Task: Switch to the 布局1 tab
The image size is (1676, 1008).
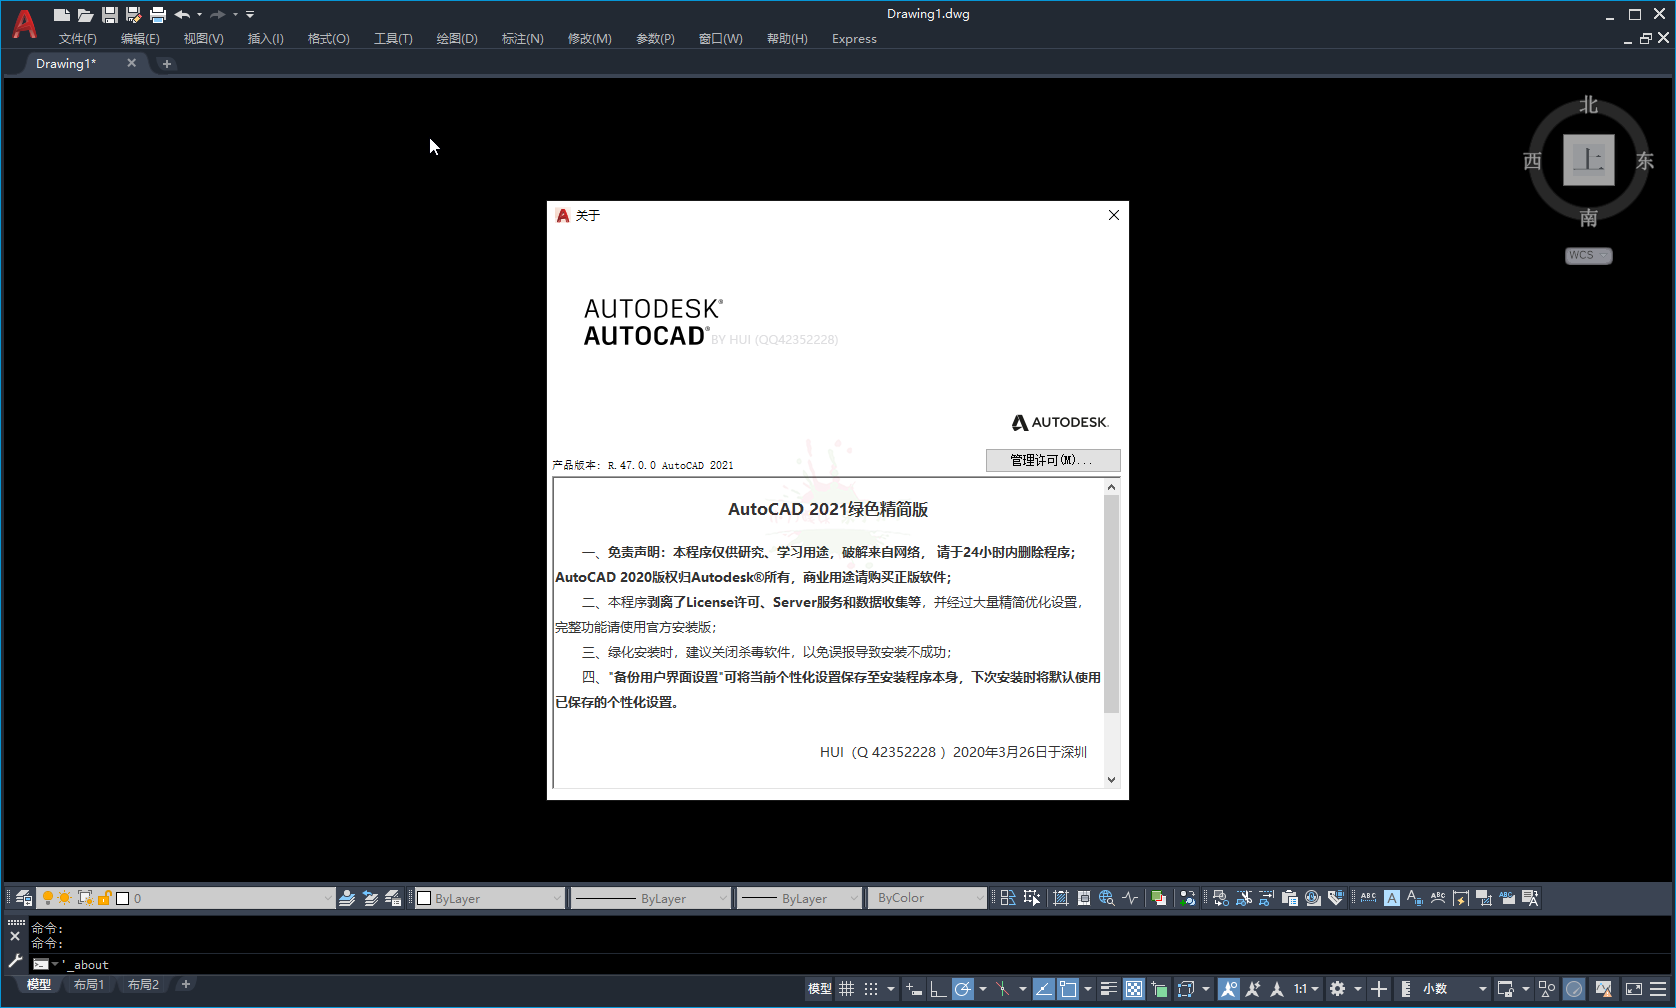Action: [x=89, y=984]
